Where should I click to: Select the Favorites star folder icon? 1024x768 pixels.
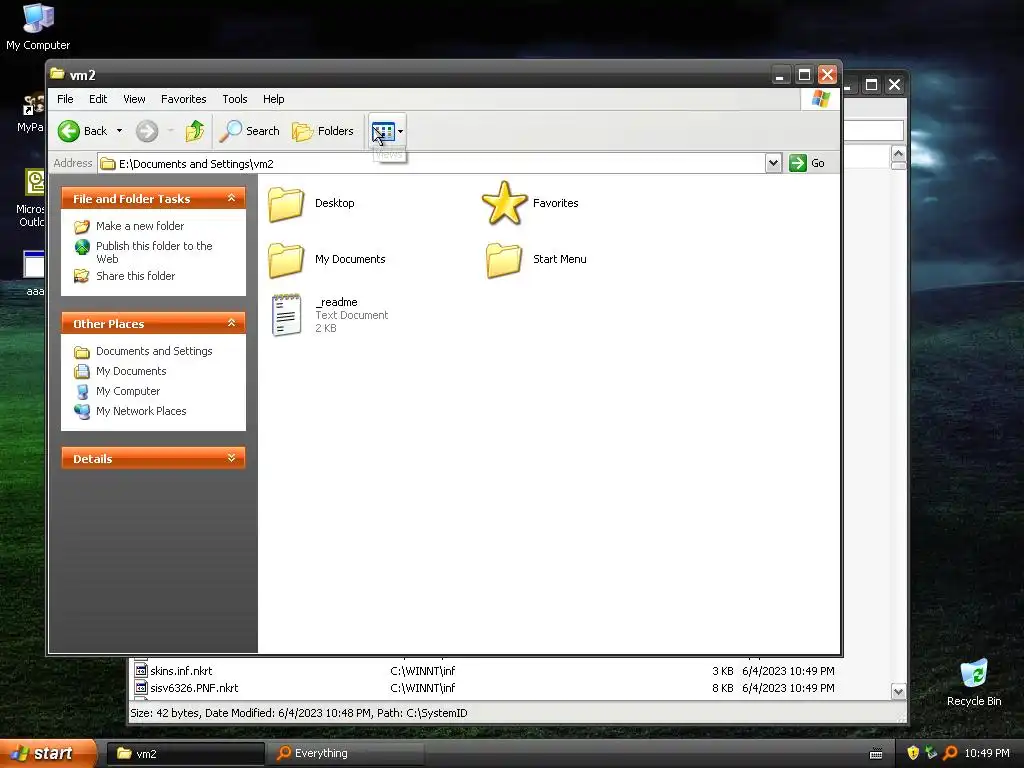(504, 203)
